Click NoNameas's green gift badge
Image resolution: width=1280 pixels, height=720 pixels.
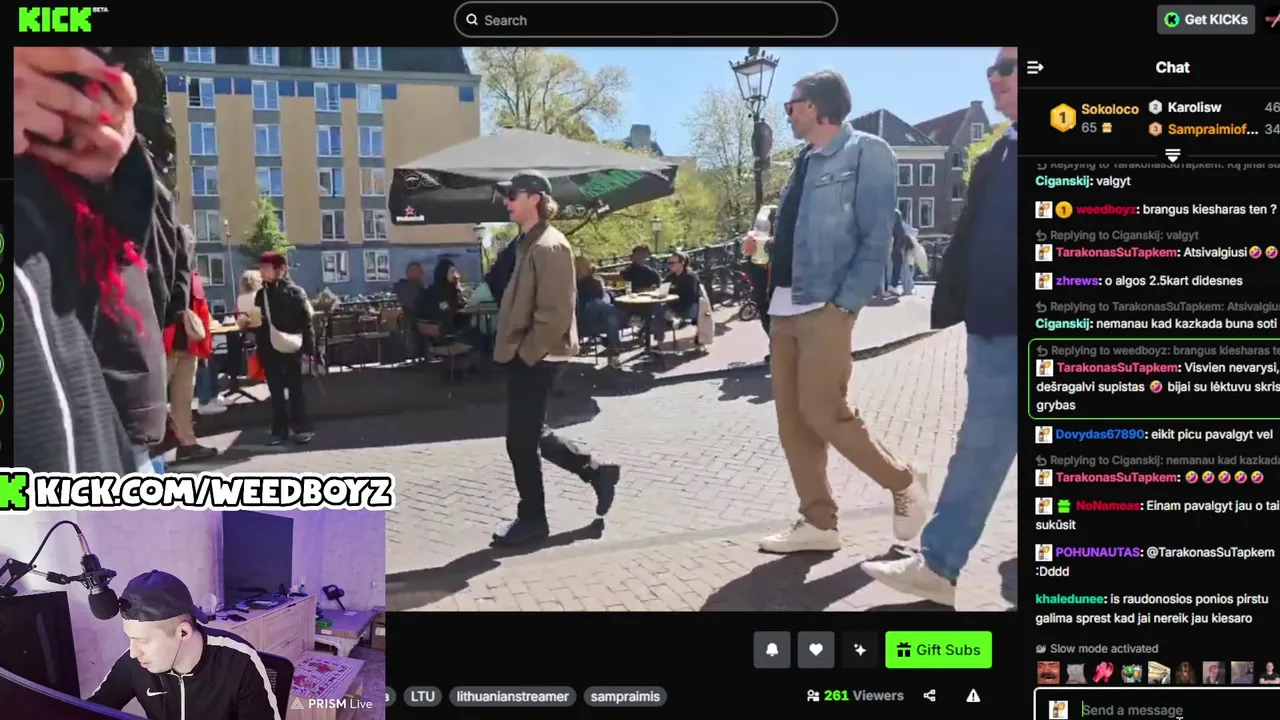(1064, 506)
